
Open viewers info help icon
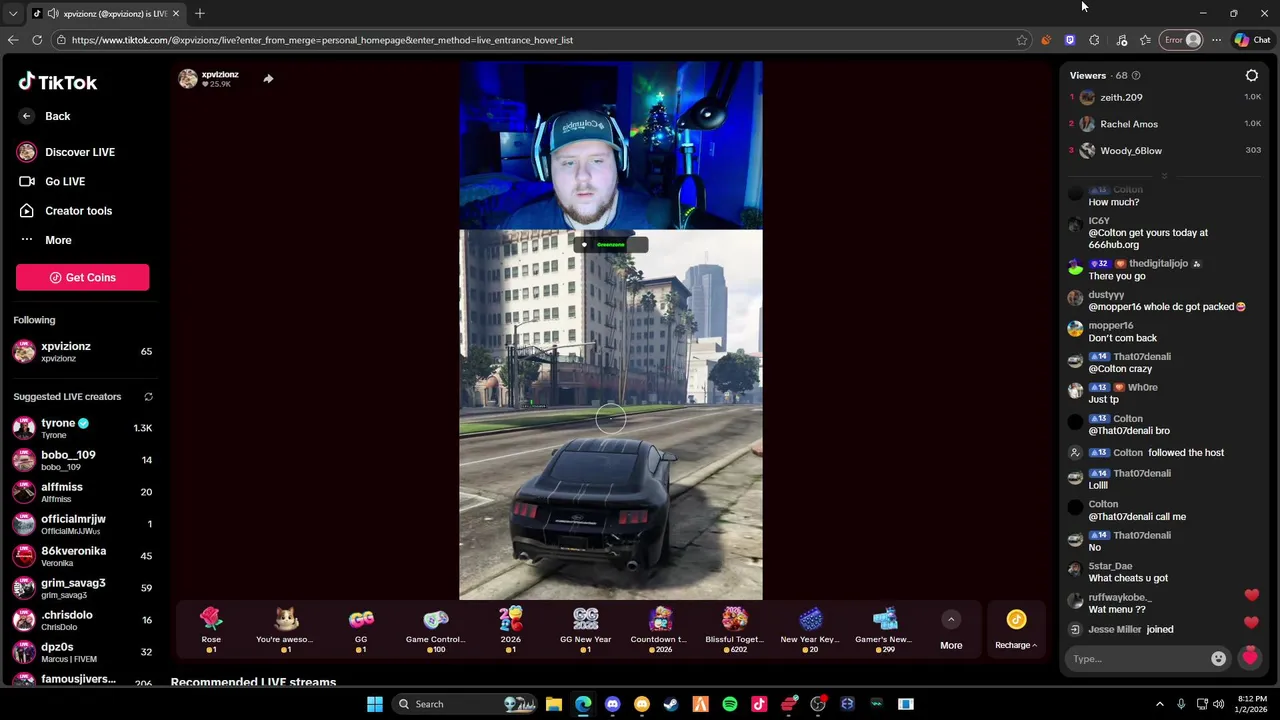[1136, 76]
